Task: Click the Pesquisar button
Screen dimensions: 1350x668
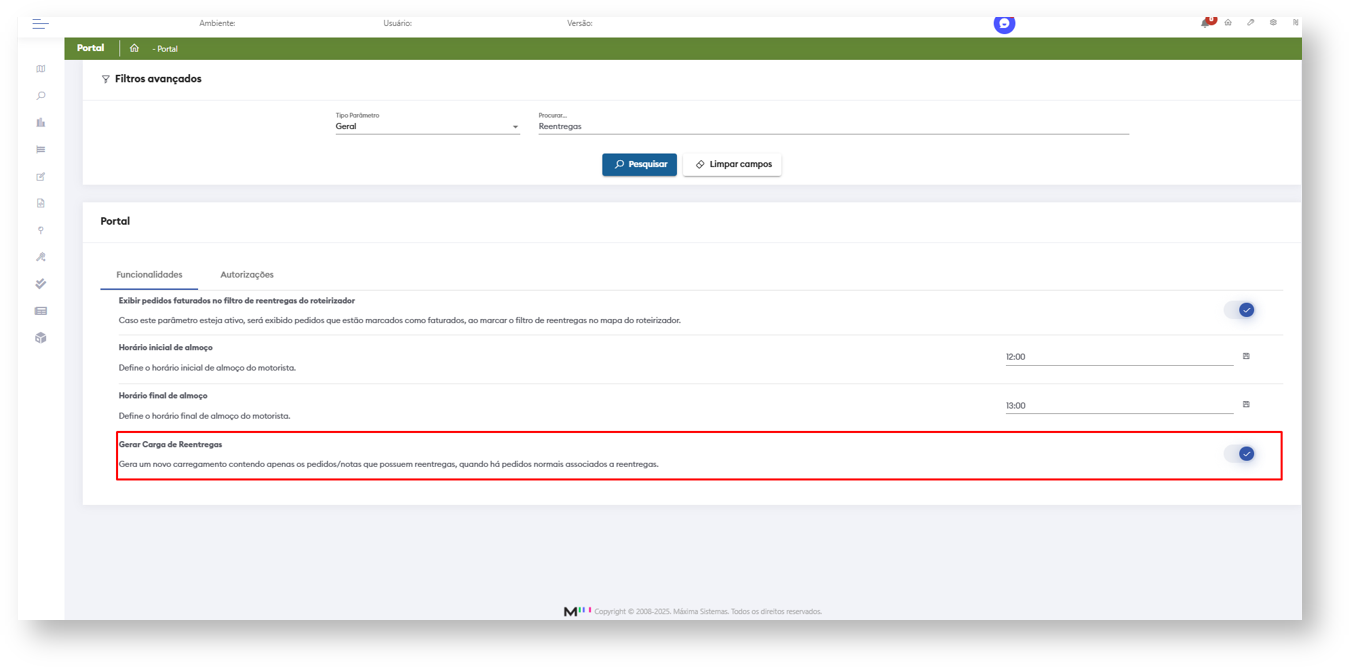Action: pos(639,164)
